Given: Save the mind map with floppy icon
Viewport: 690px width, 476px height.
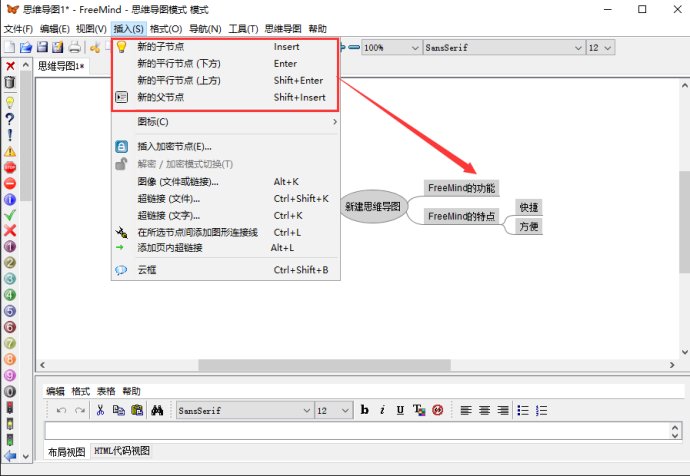Looking at the screenshot, I should coord(42,47).
